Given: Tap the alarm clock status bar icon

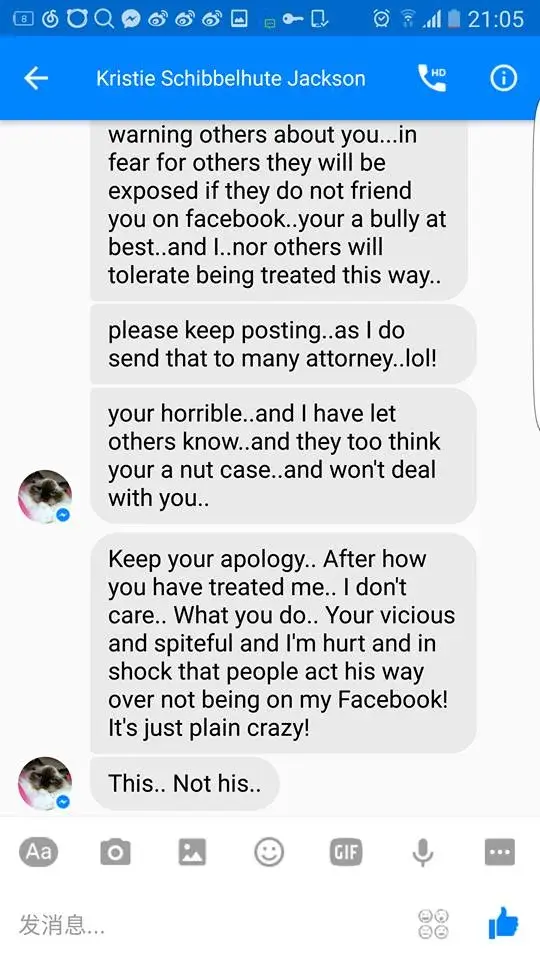Looking at the screenshot, I should pos(381,19).
